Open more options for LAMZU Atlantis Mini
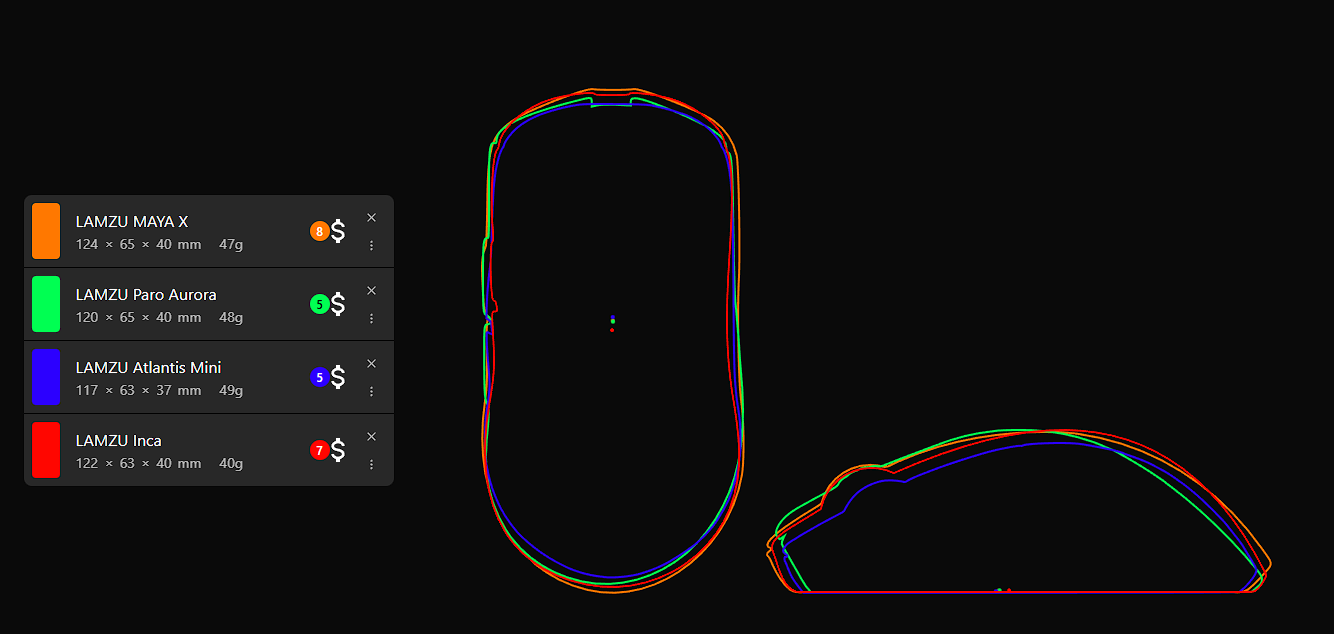1334x634 pixels. click(371, 391)
